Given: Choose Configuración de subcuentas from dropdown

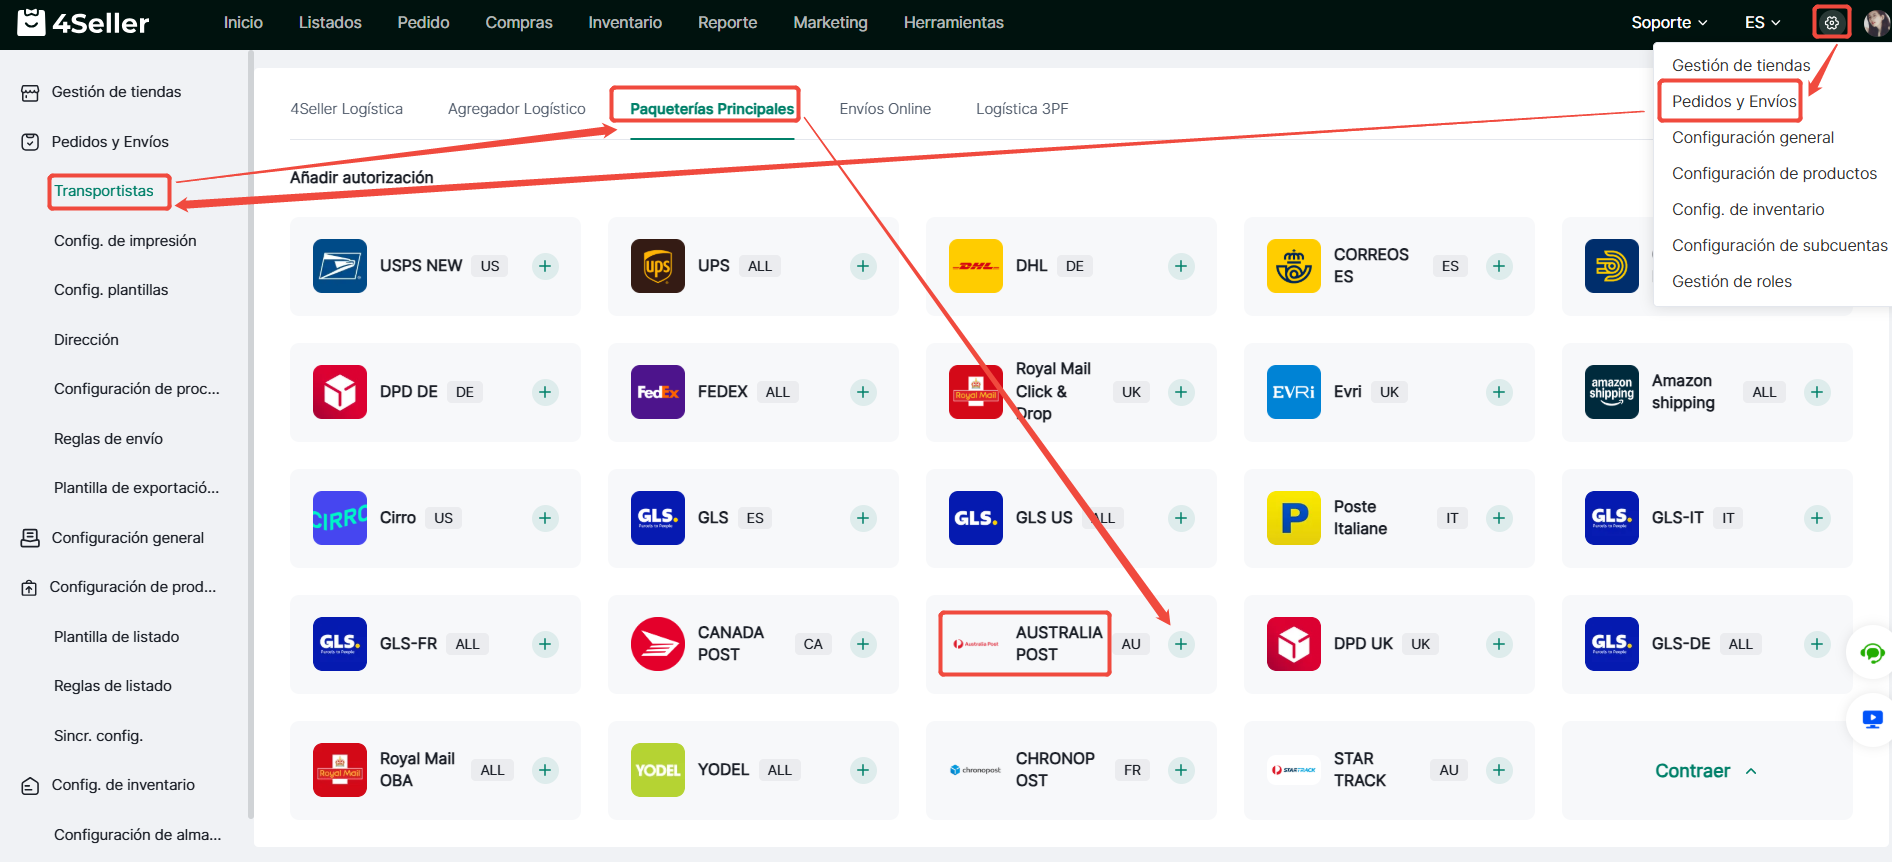Looking at the screenshot, I should coord(1780,245).
